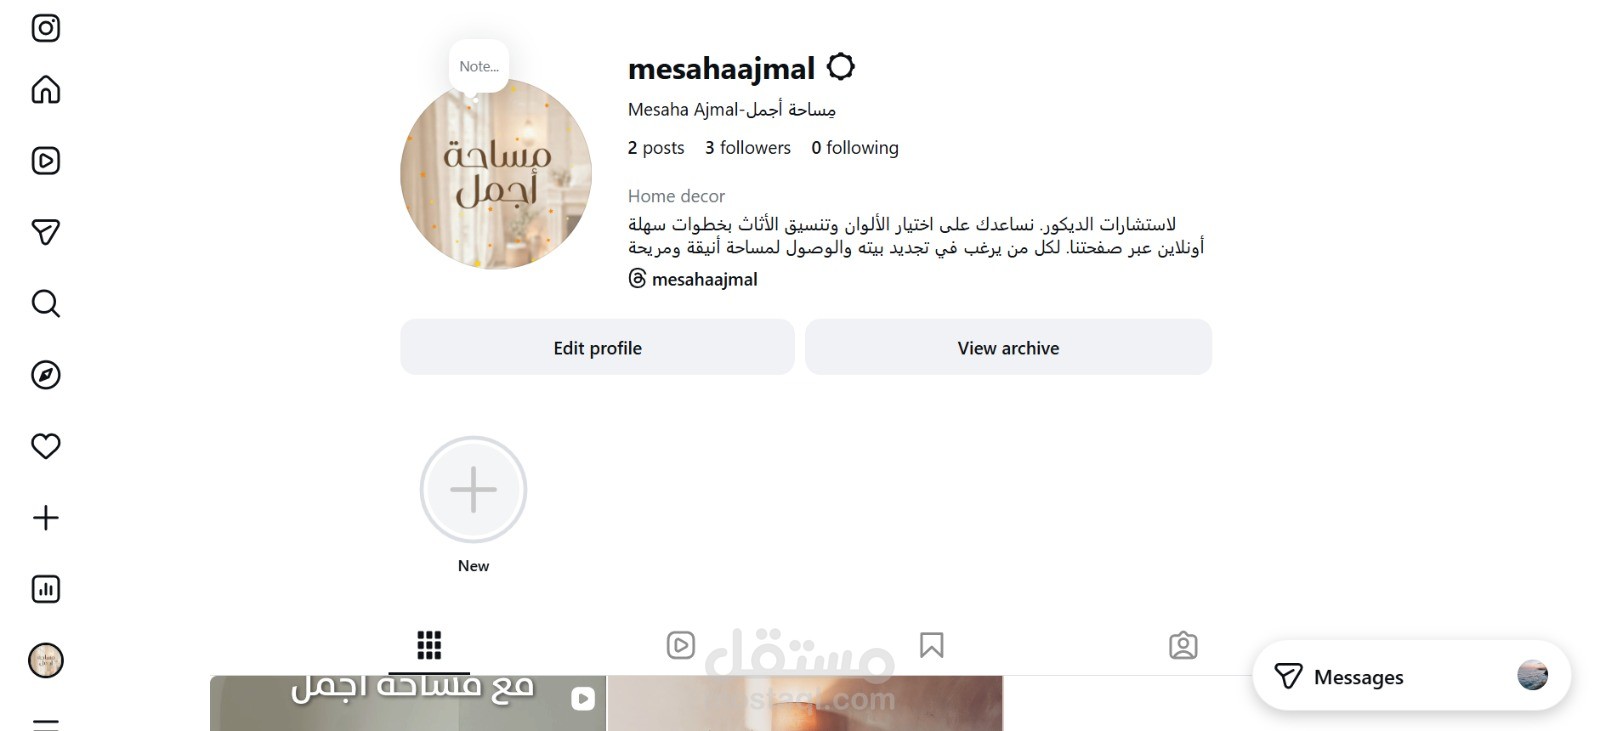Open the Reels icon in the sidebar
Screen dimensions: 1600x731
pos(46,161)
